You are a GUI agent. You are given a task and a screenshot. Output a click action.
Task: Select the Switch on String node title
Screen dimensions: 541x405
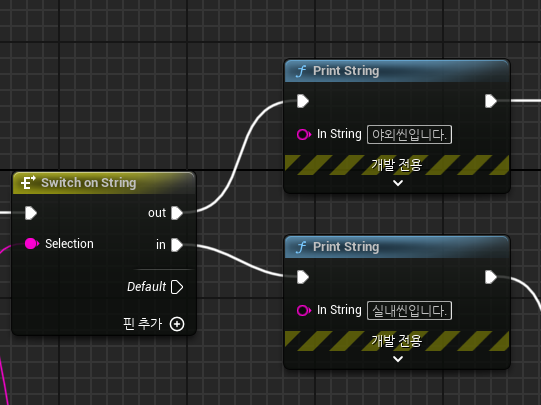tap(89, 183)
